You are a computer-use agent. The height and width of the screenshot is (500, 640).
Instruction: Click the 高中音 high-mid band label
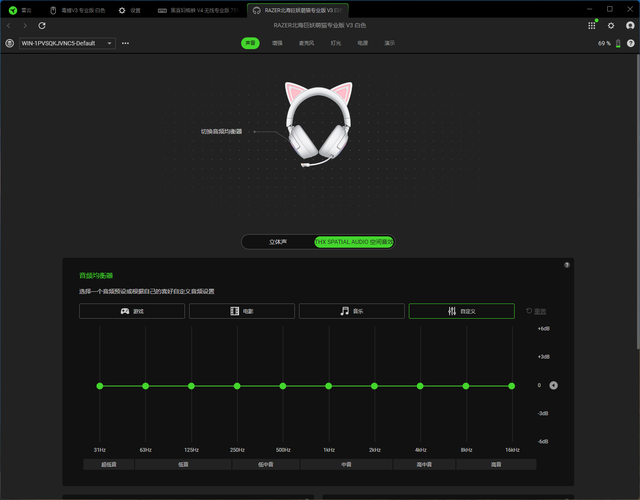click(x=424, y=464)
